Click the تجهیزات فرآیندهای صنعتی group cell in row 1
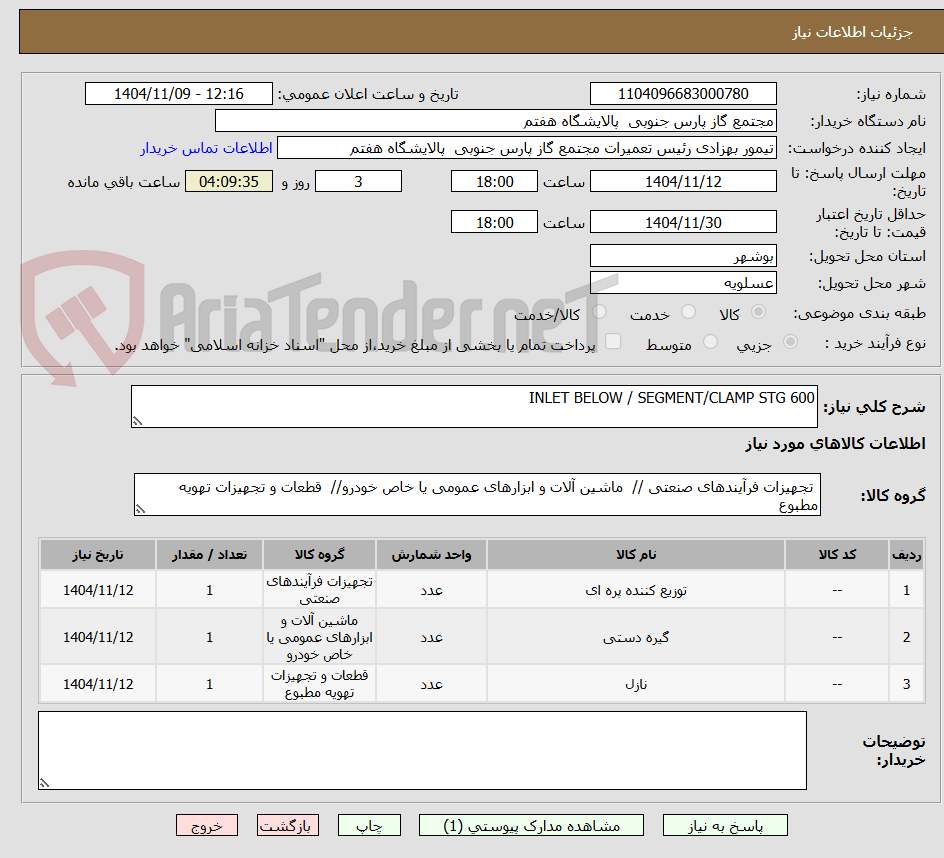Image resolution: width=944 pixels, height=858 pixels. (319, 590)
